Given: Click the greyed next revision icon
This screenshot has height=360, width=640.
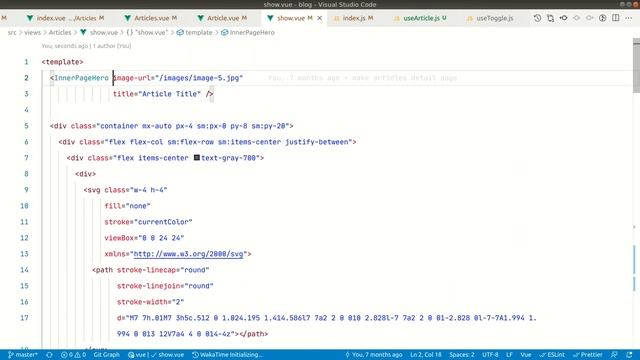Looking at the screenshot, I should [x=590, y=18].
